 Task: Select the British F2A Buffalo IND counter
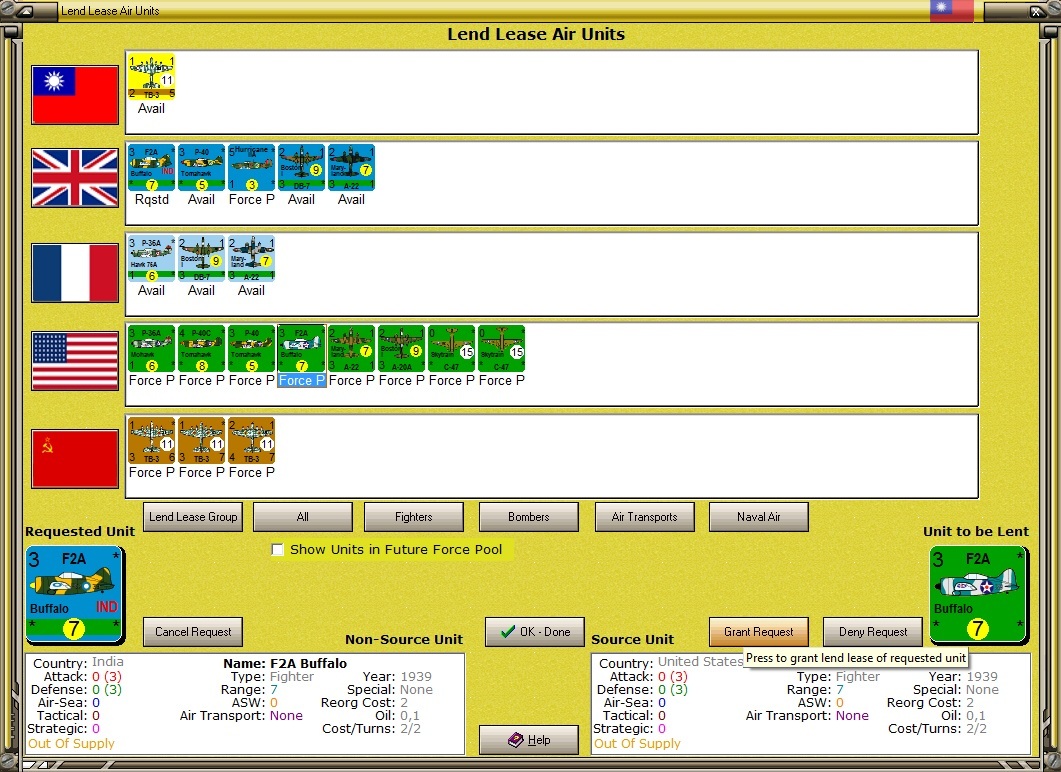(152, 168)
